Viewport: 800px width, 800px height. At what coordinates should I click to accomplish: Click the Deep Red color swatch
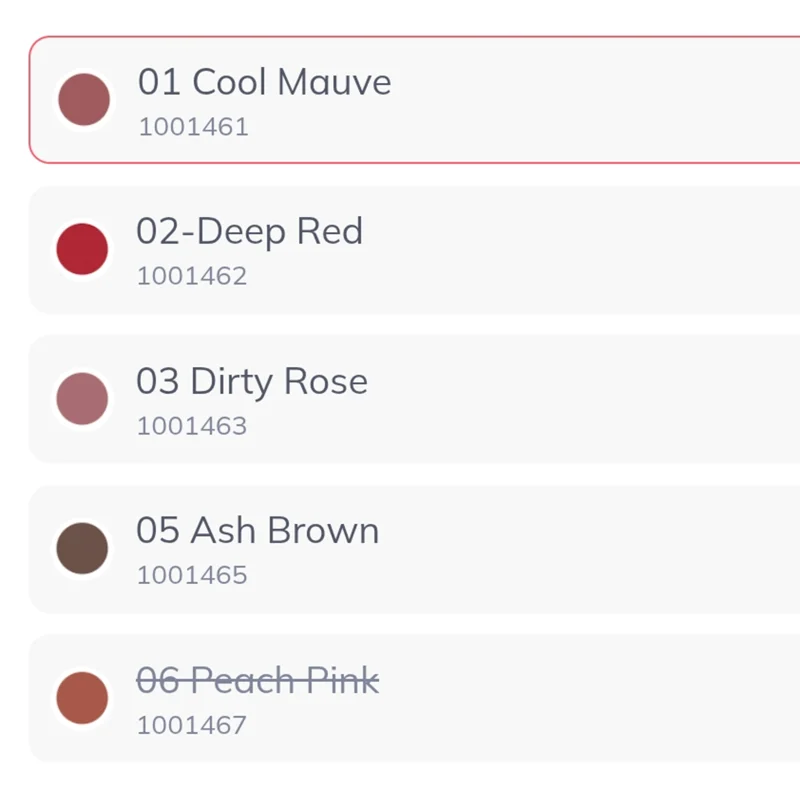(x=83, y=249)
